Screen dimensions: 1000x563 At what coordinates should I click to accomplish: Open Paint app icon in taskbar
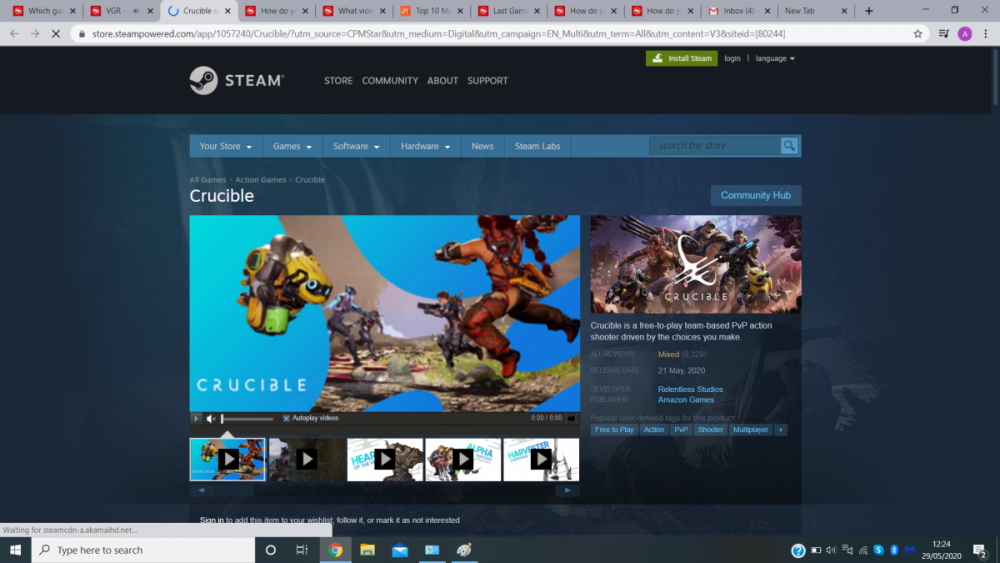coord(464,550)
